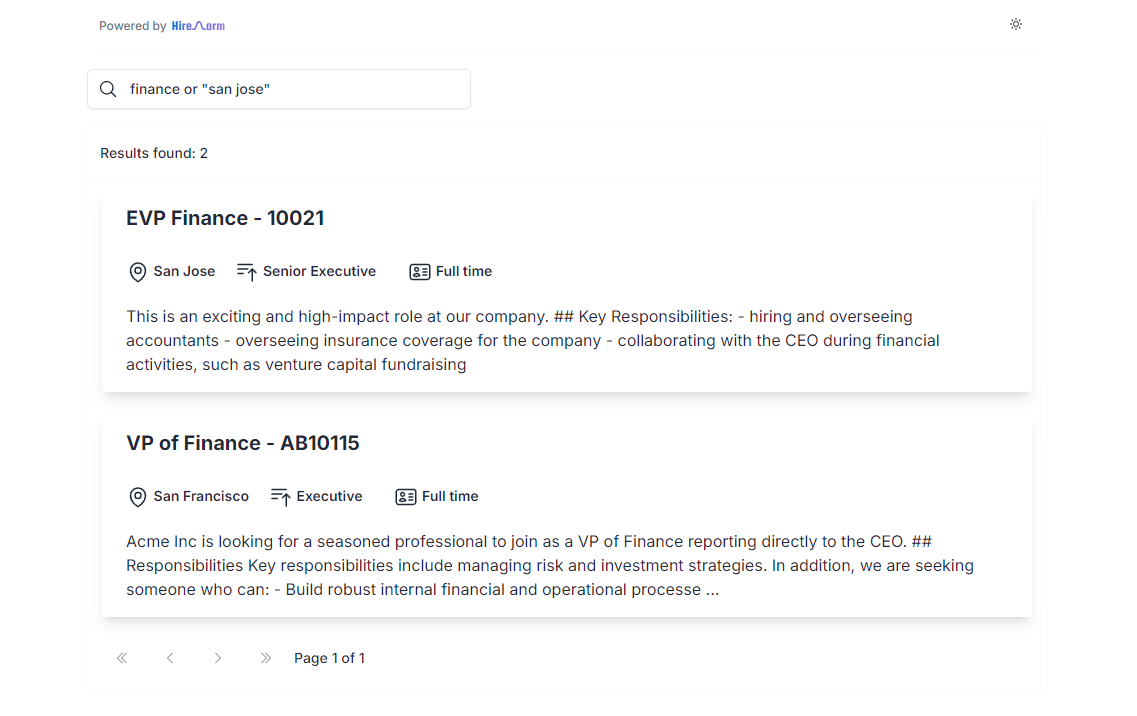Open the VP of Finance - AB10115 job title

(x=242, y=443)
